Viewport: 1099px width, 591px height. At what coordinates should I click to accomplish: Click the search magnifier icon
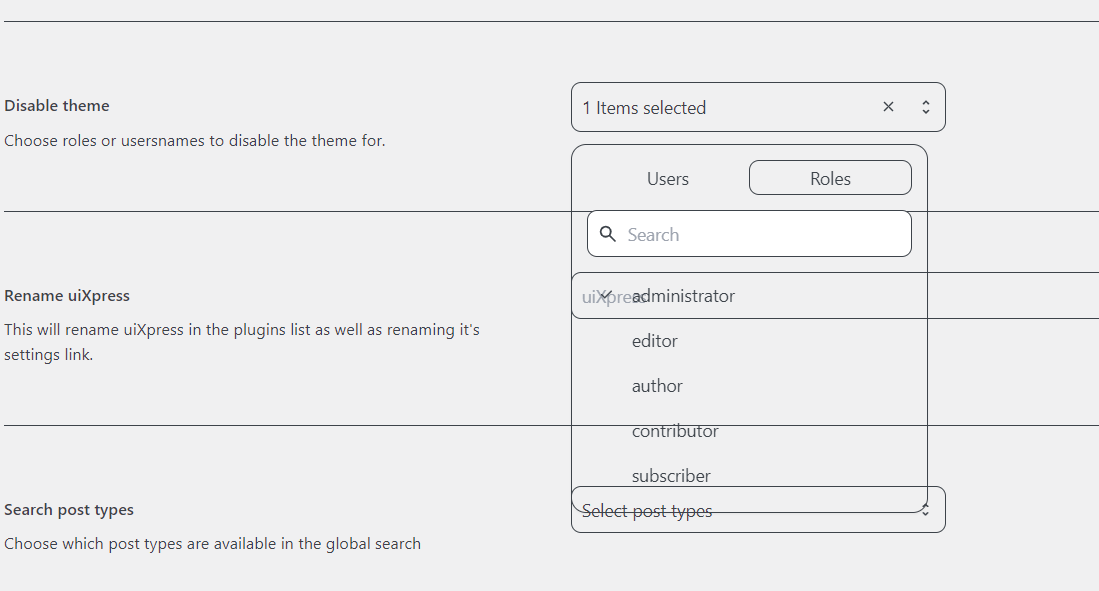tap(608, 234)
